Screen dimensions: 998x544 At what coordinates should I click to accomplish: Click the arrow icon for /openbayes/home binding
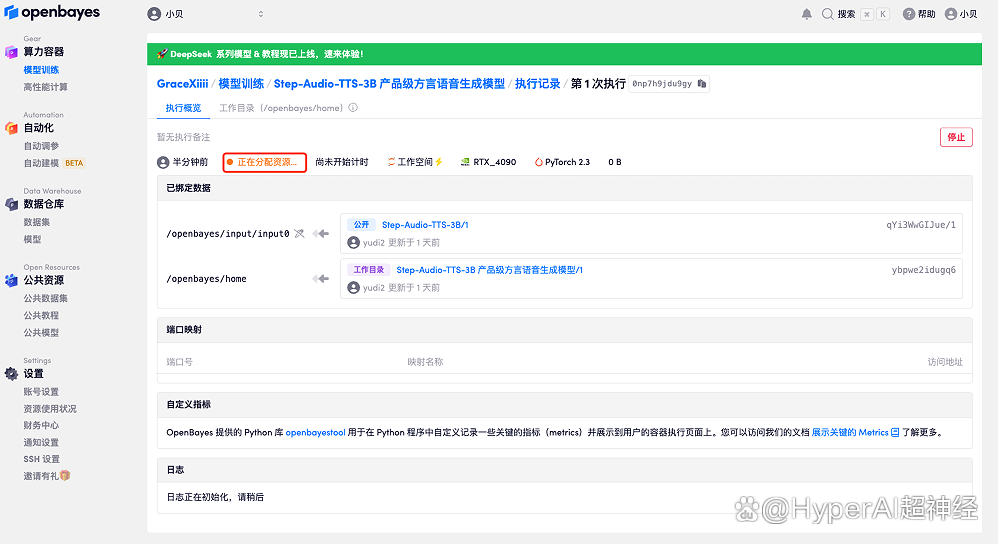click(321, 279)
